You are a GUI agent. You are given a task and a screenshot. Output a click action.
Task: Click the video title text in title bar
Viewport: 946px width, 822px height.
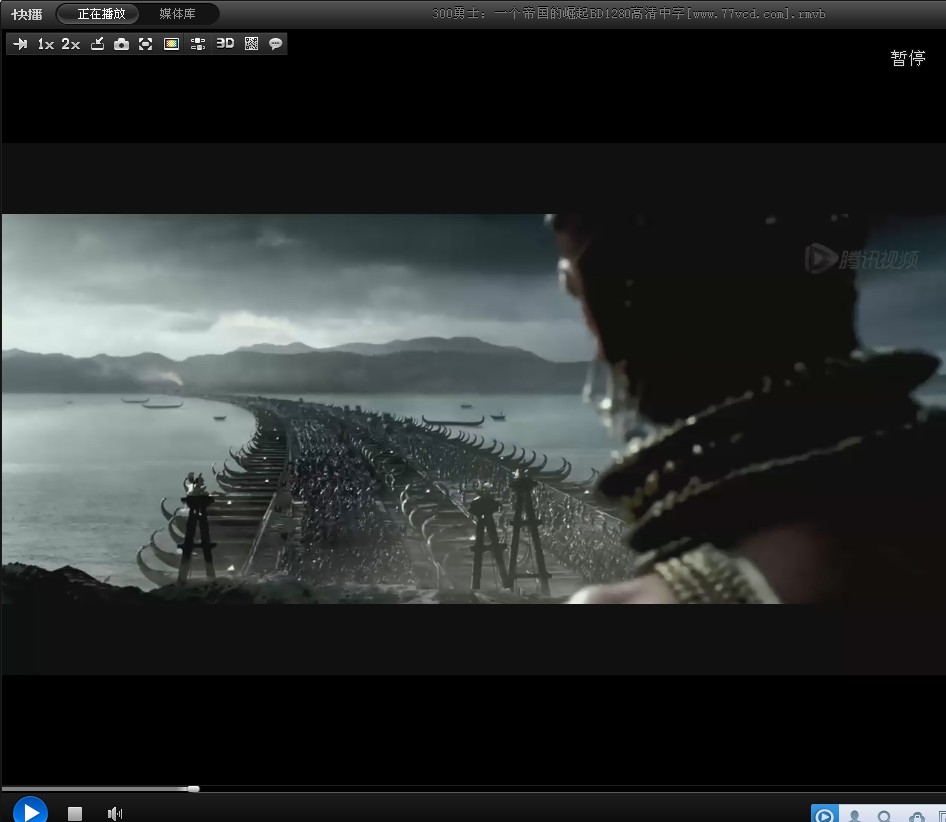coord(629,13)
